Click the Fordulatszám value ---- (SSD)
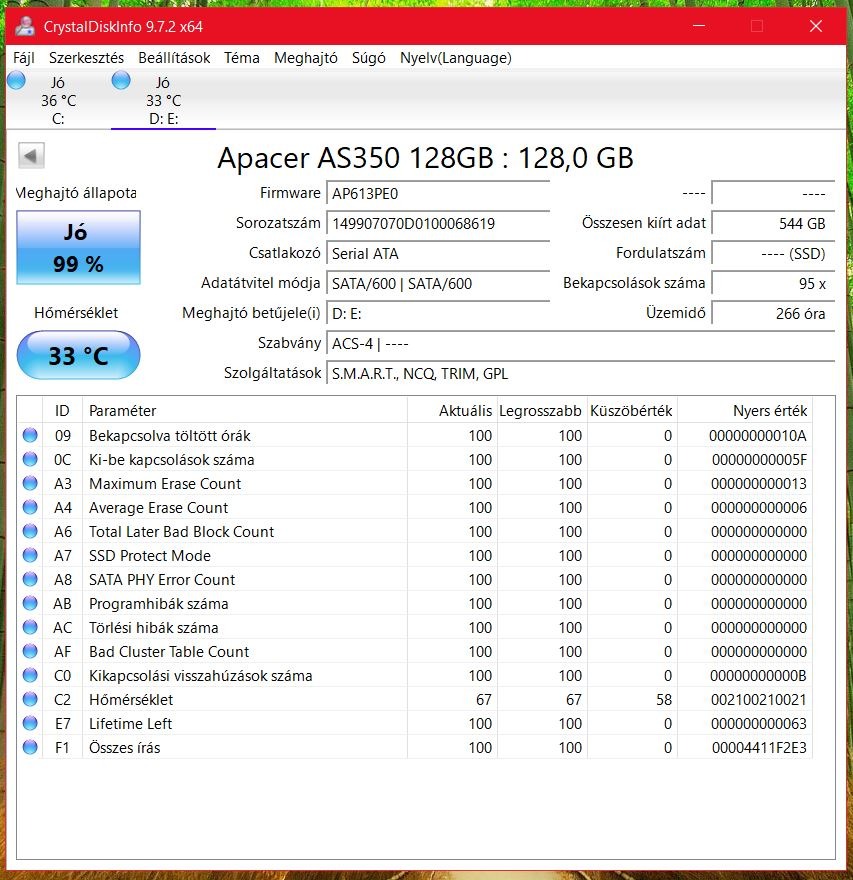 pyautogui.click(x=773, y=254)
